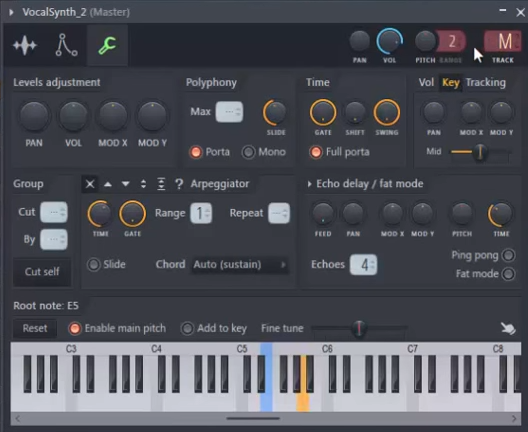
Task: Expand the Echo delay / fat mode arrow
Action: [309, 184]
